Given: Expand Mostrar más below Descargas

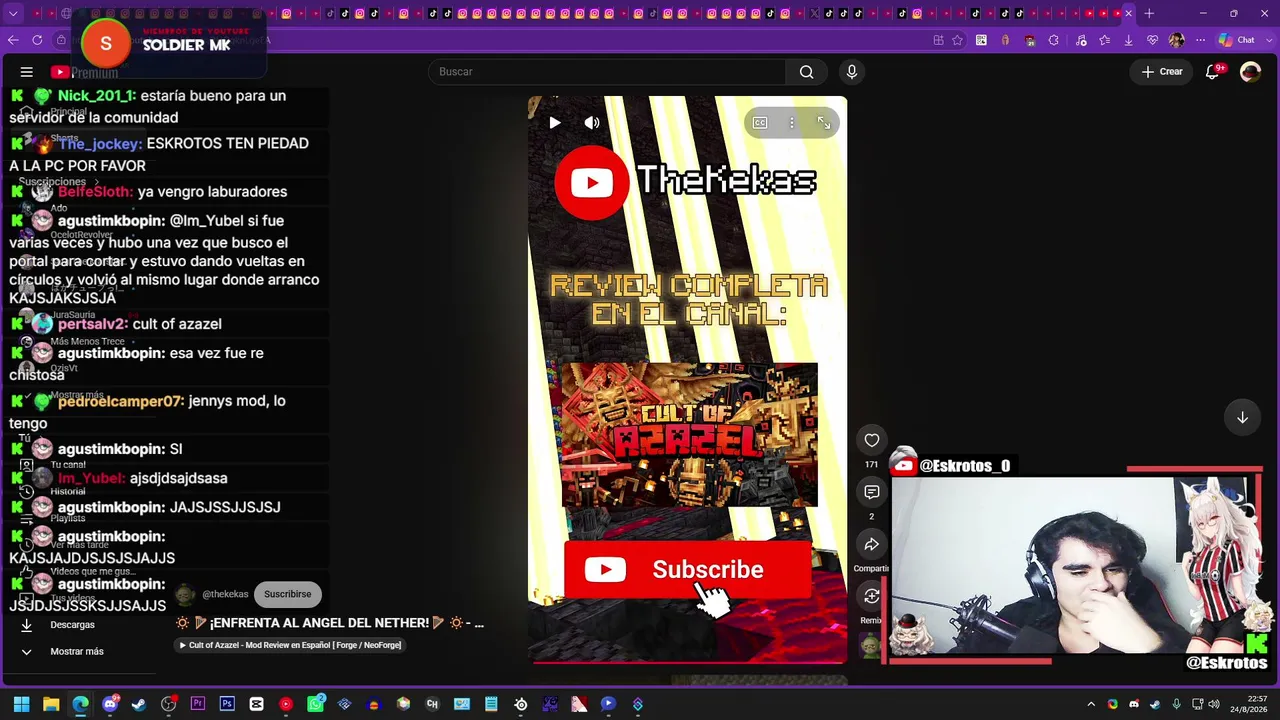Looking at the screenshot, I should tap(77, 651).
